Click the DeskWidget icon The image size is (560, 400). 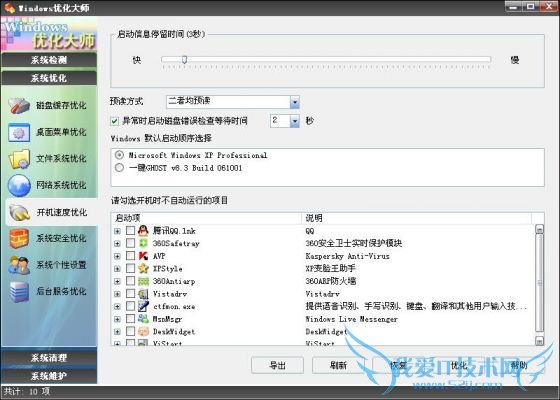[143, 331]
